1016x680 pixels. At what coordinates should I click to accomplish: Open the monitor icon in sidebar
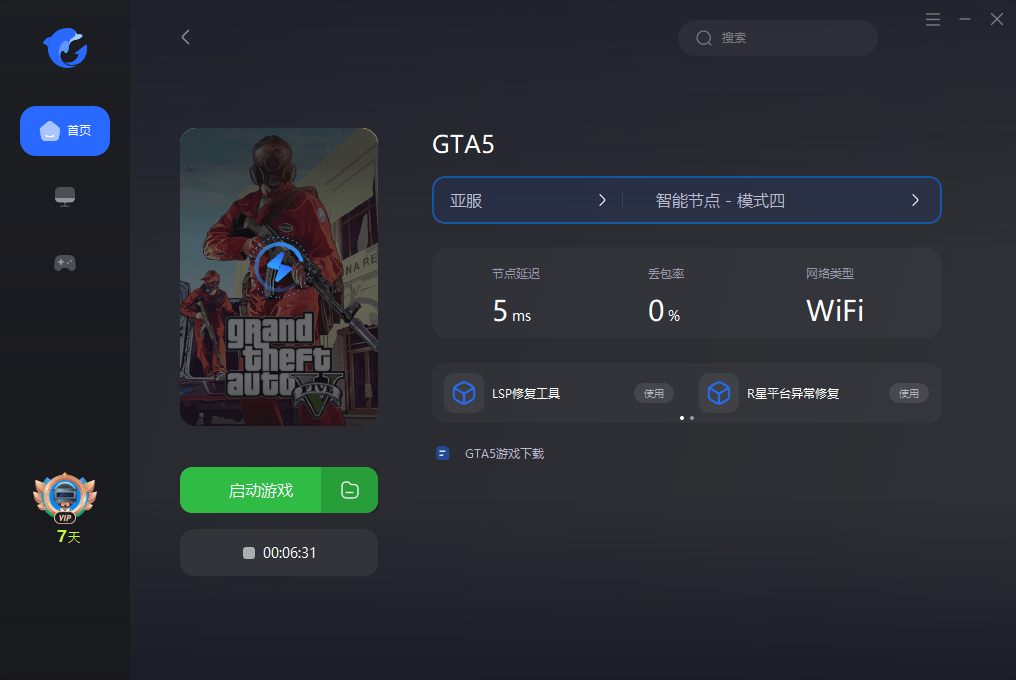click(x=65, y=196)
